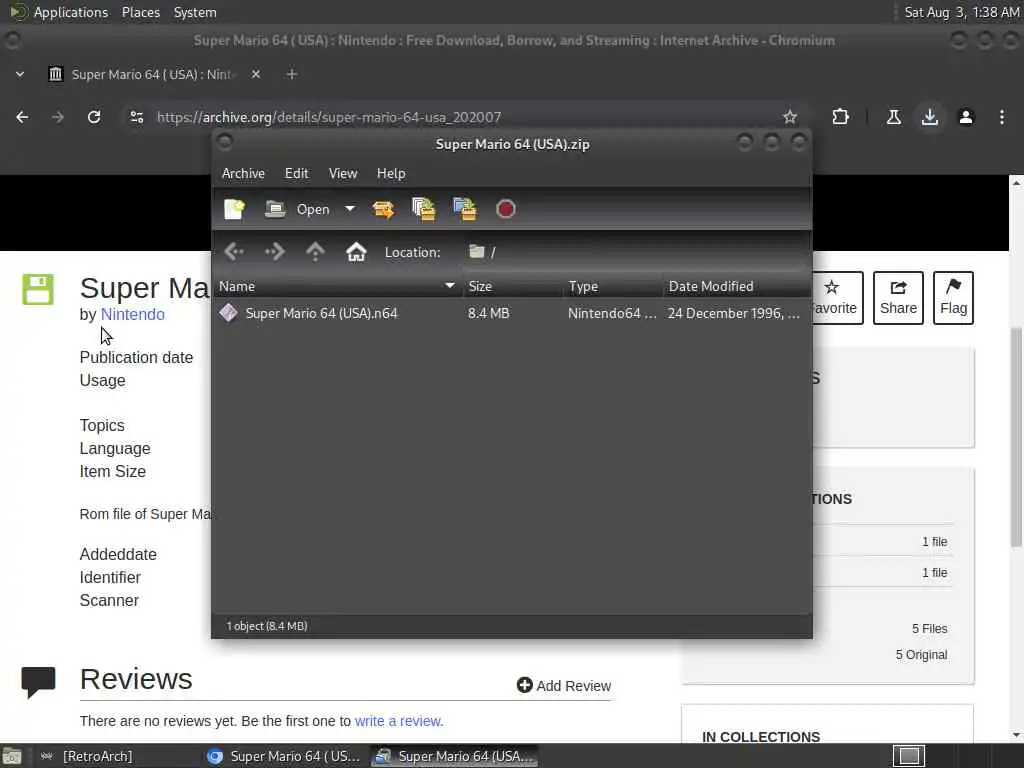Click the Flag button on page

(x=953, y=298)
